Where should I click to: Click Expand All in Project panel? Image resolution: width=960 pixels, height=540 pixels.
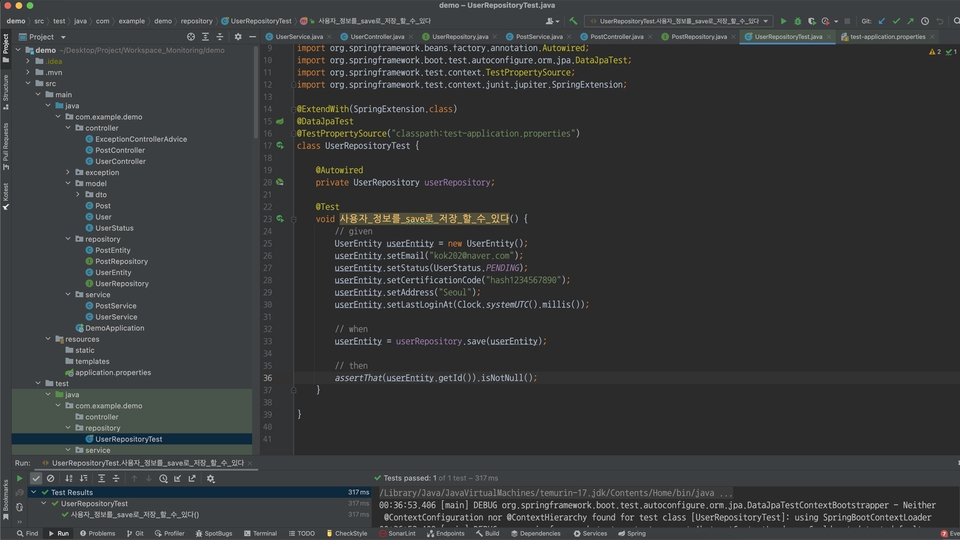coord(206,37)
